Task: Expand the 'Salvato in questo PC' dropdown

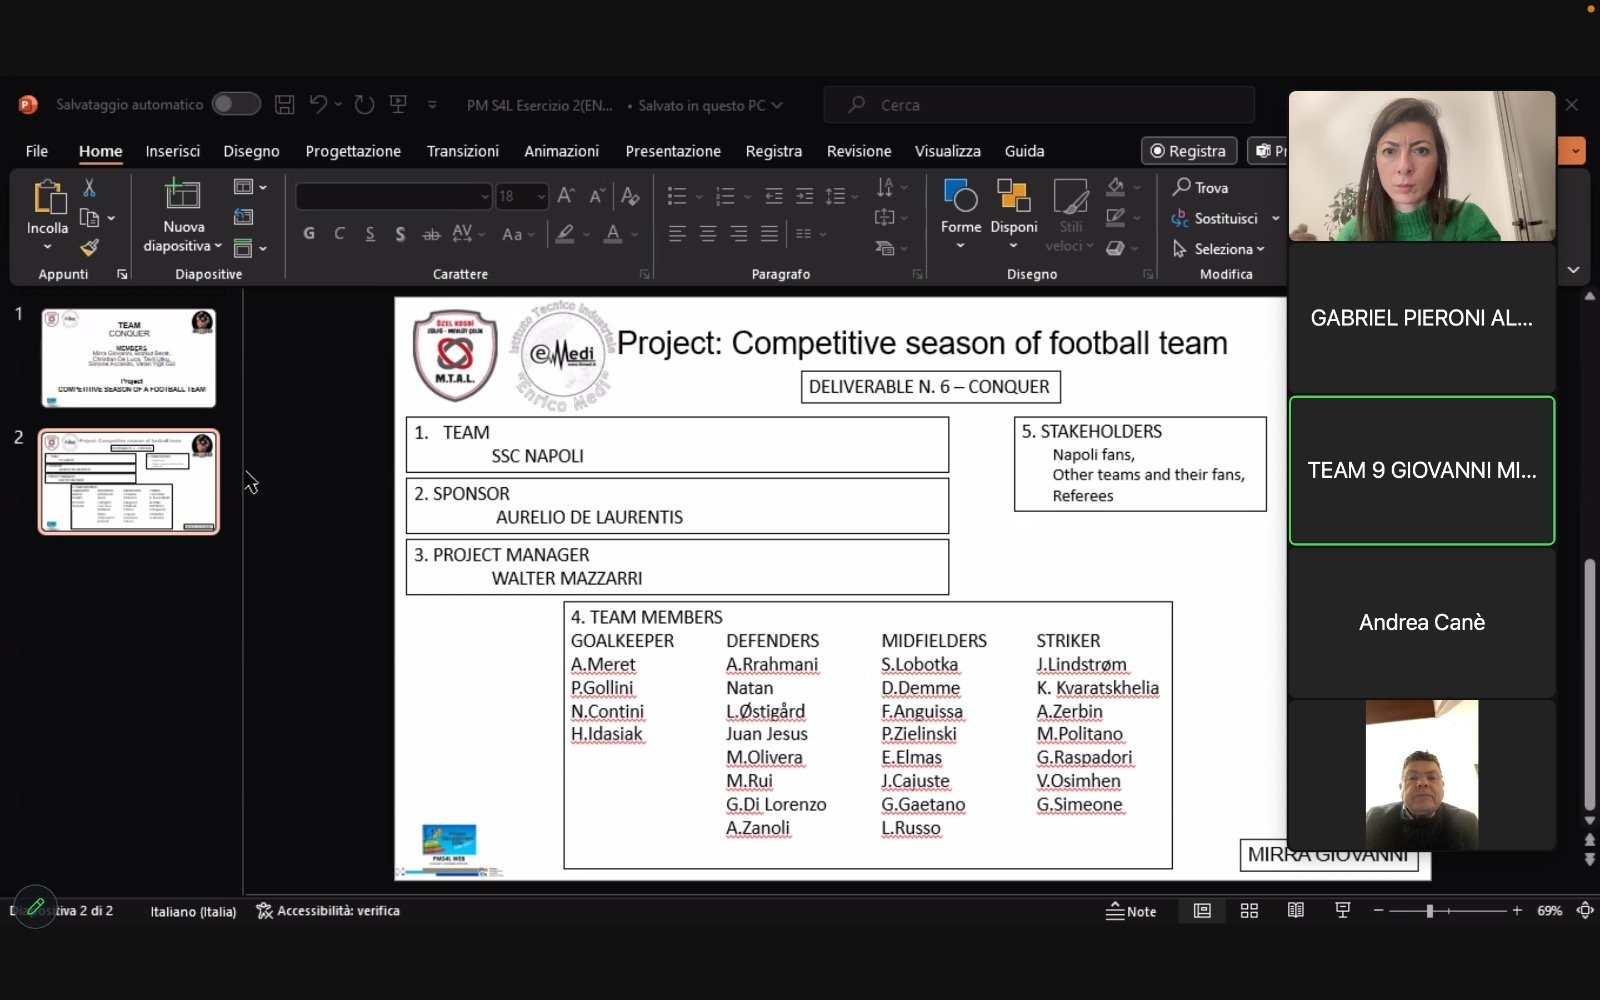Action: tap(777, 105)
